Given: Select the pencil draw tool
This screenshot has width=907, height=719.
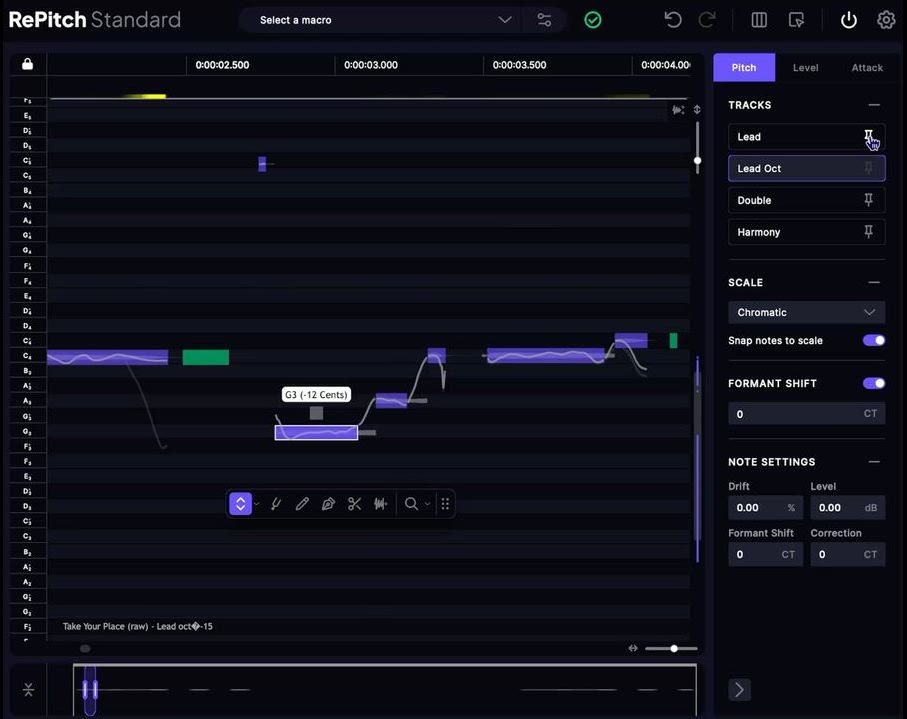Looking at the screenshot, I should coord(302,504).
